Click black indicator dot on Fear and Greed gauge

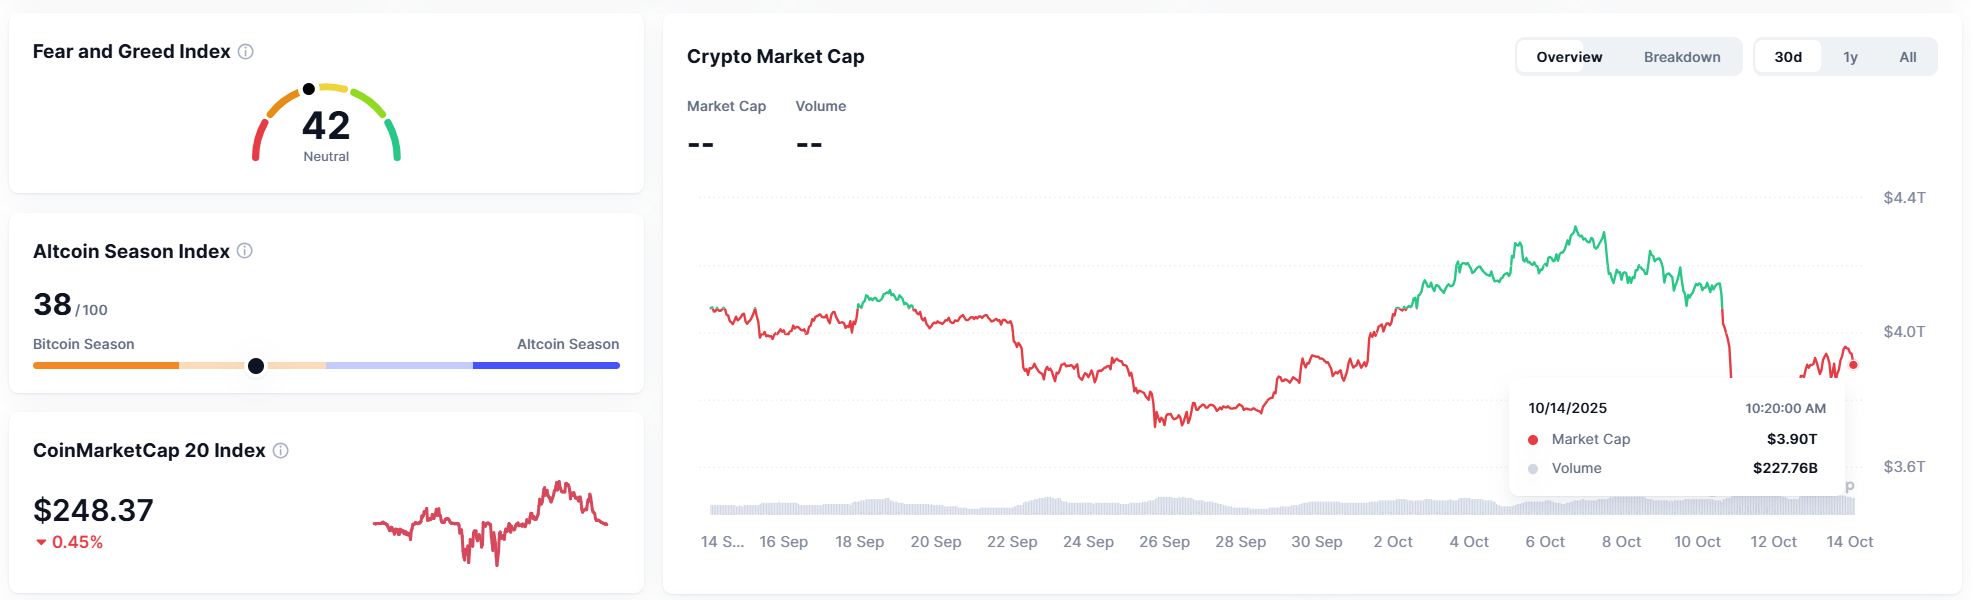click(309, 89)
